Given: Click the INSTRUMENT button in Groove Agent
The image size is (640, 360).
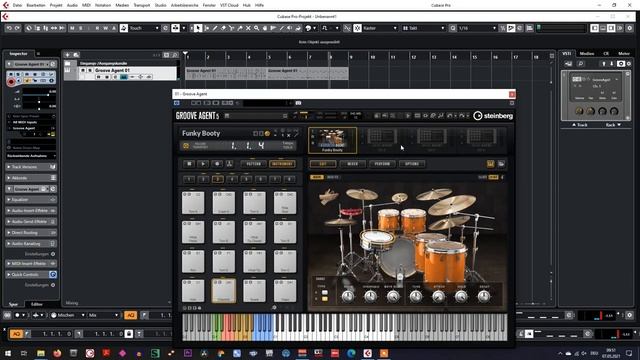Looking at the screenshot, I should [x=282, y=164].
